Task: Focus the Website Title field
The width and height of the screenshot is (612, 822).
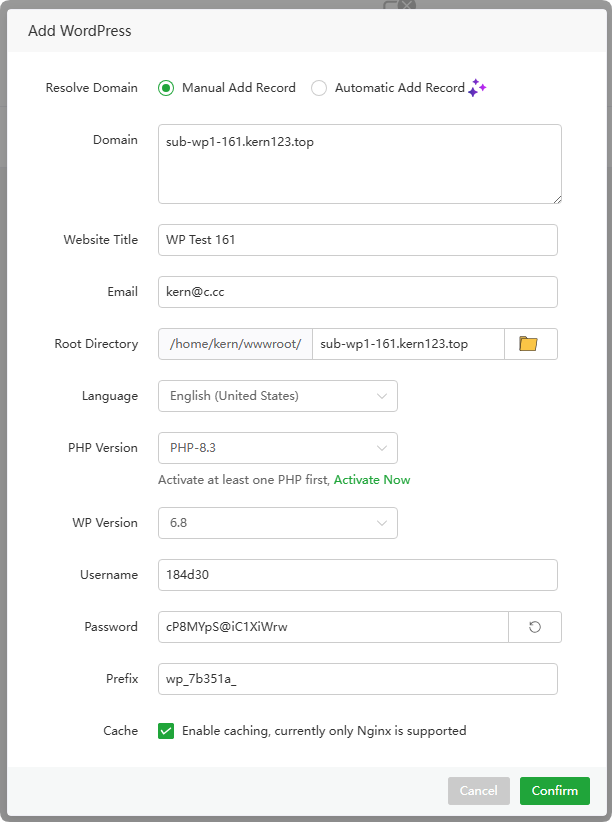Action: click(x=357, y=240)
